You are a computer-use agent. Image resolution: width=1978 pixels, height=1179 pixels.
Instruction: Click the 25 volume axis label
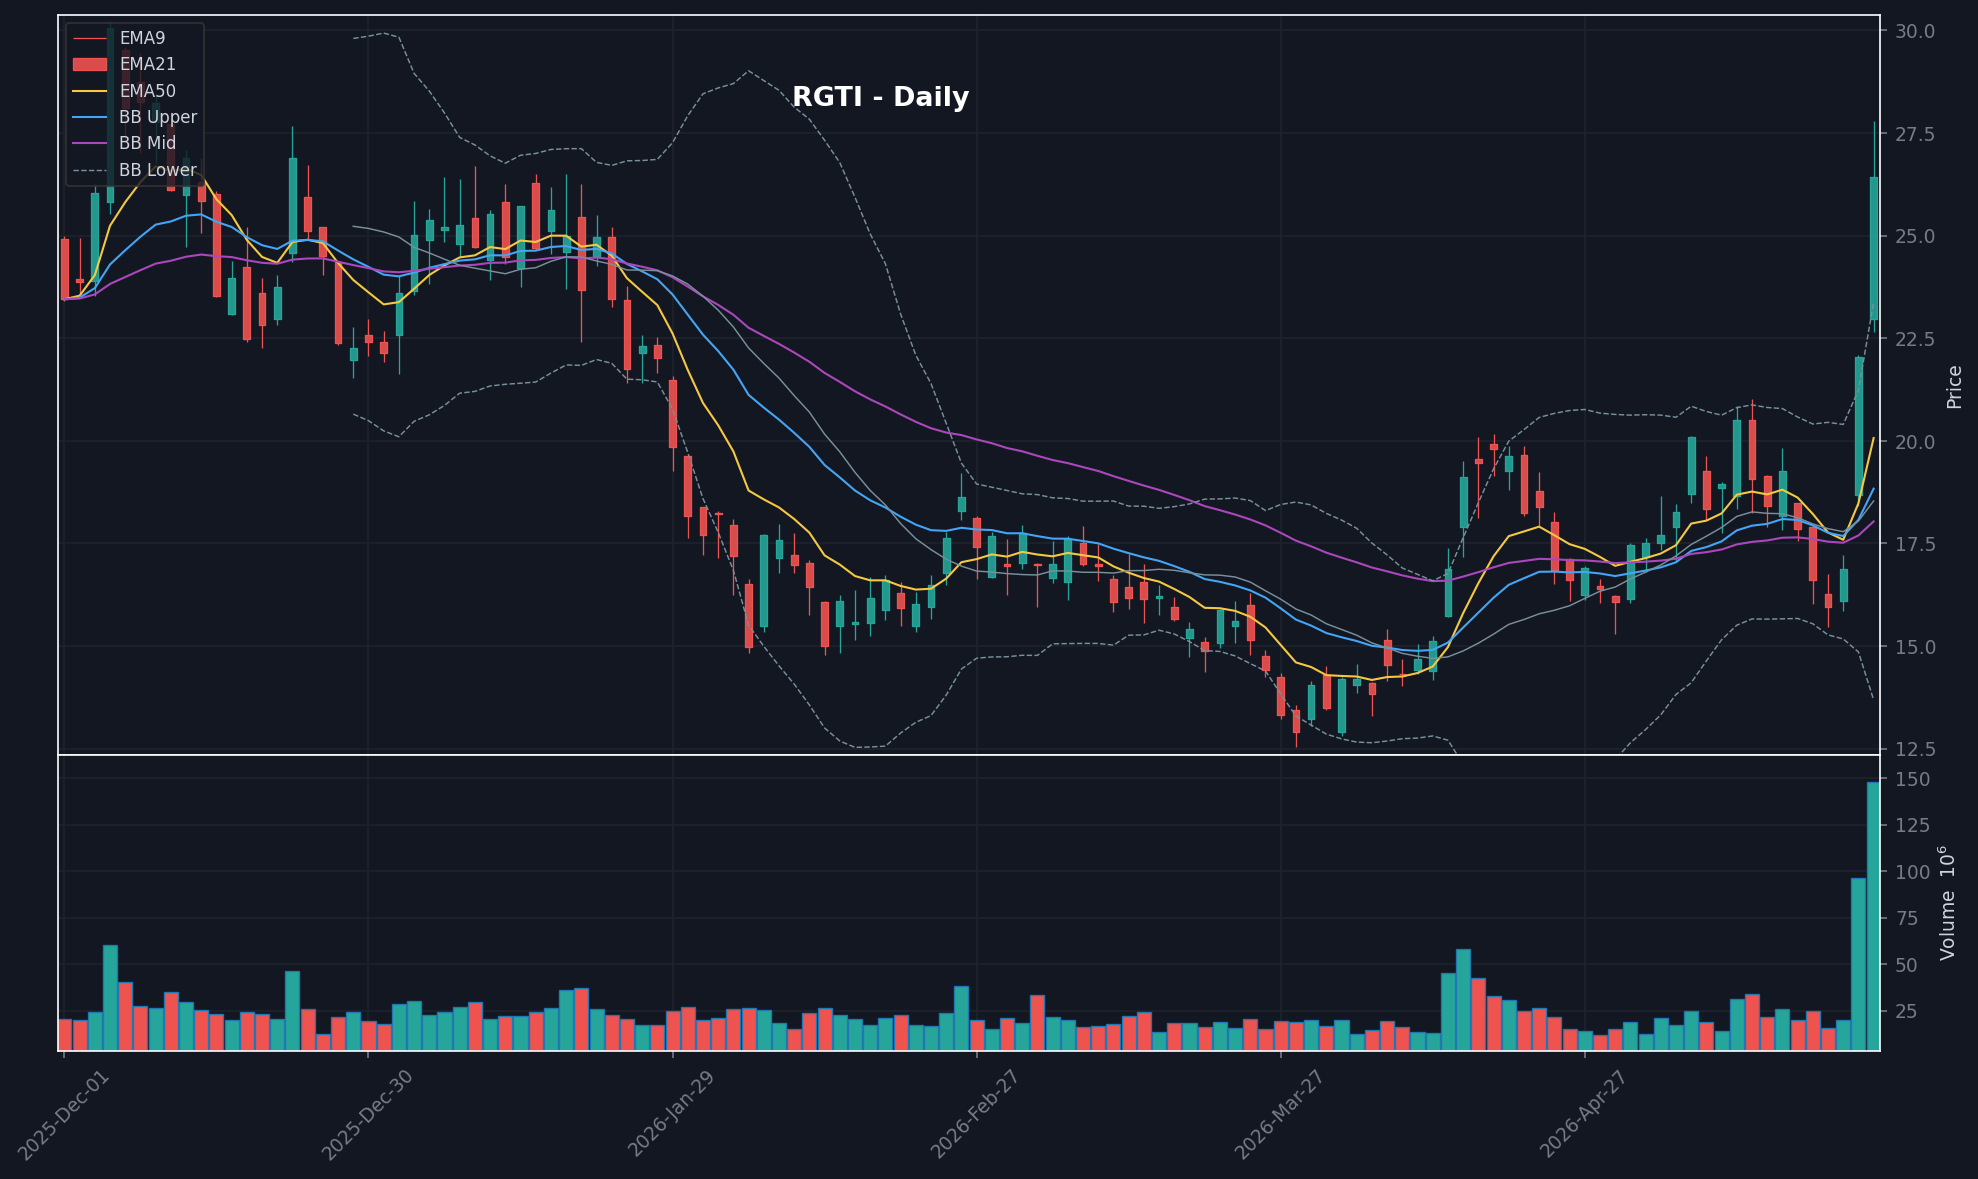(1904, 1011)
